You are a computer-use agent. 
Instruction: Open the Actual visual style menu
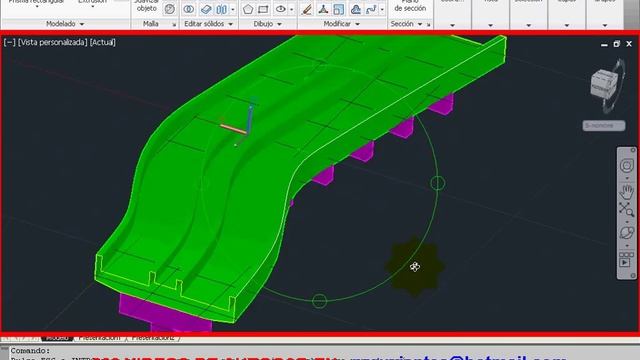pos(103,42)
